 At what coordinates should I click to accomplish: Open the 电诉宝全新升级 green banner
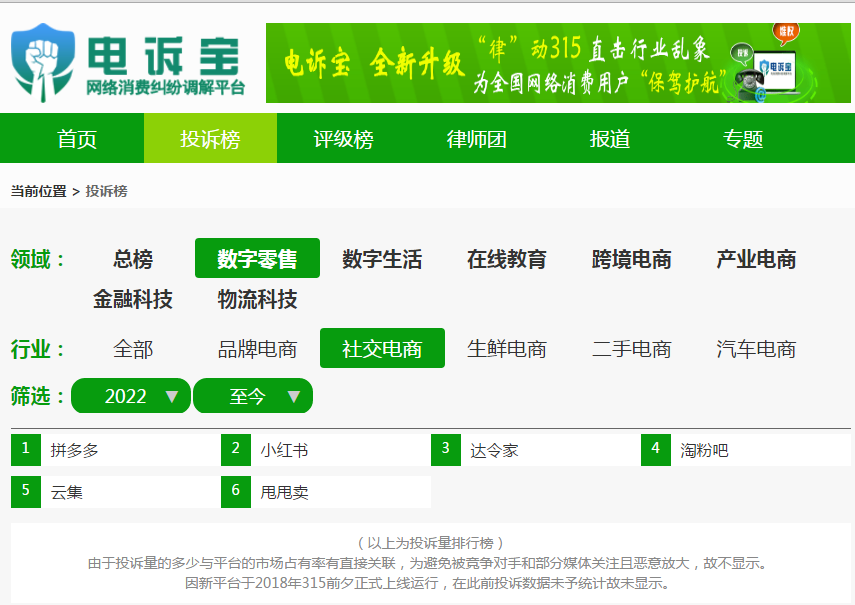(558, 63)
